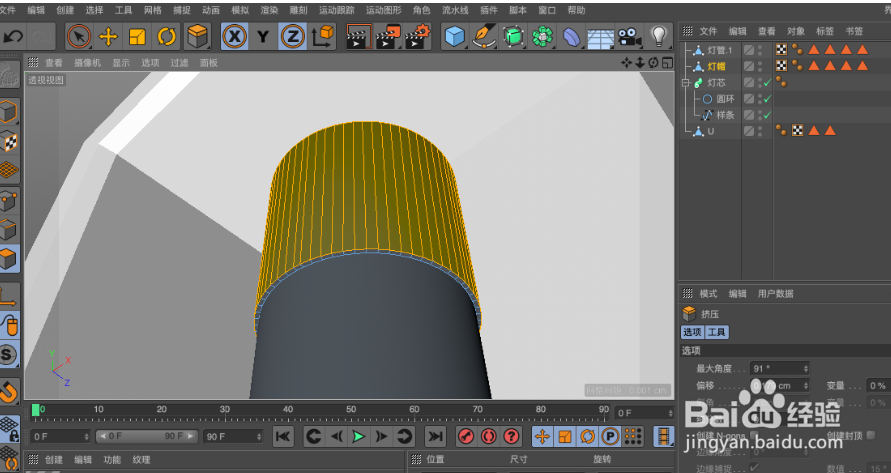Toggle visibility dots for U object
Image resolution: width=891 pixels, height=473 pixels.
(760, 131)
